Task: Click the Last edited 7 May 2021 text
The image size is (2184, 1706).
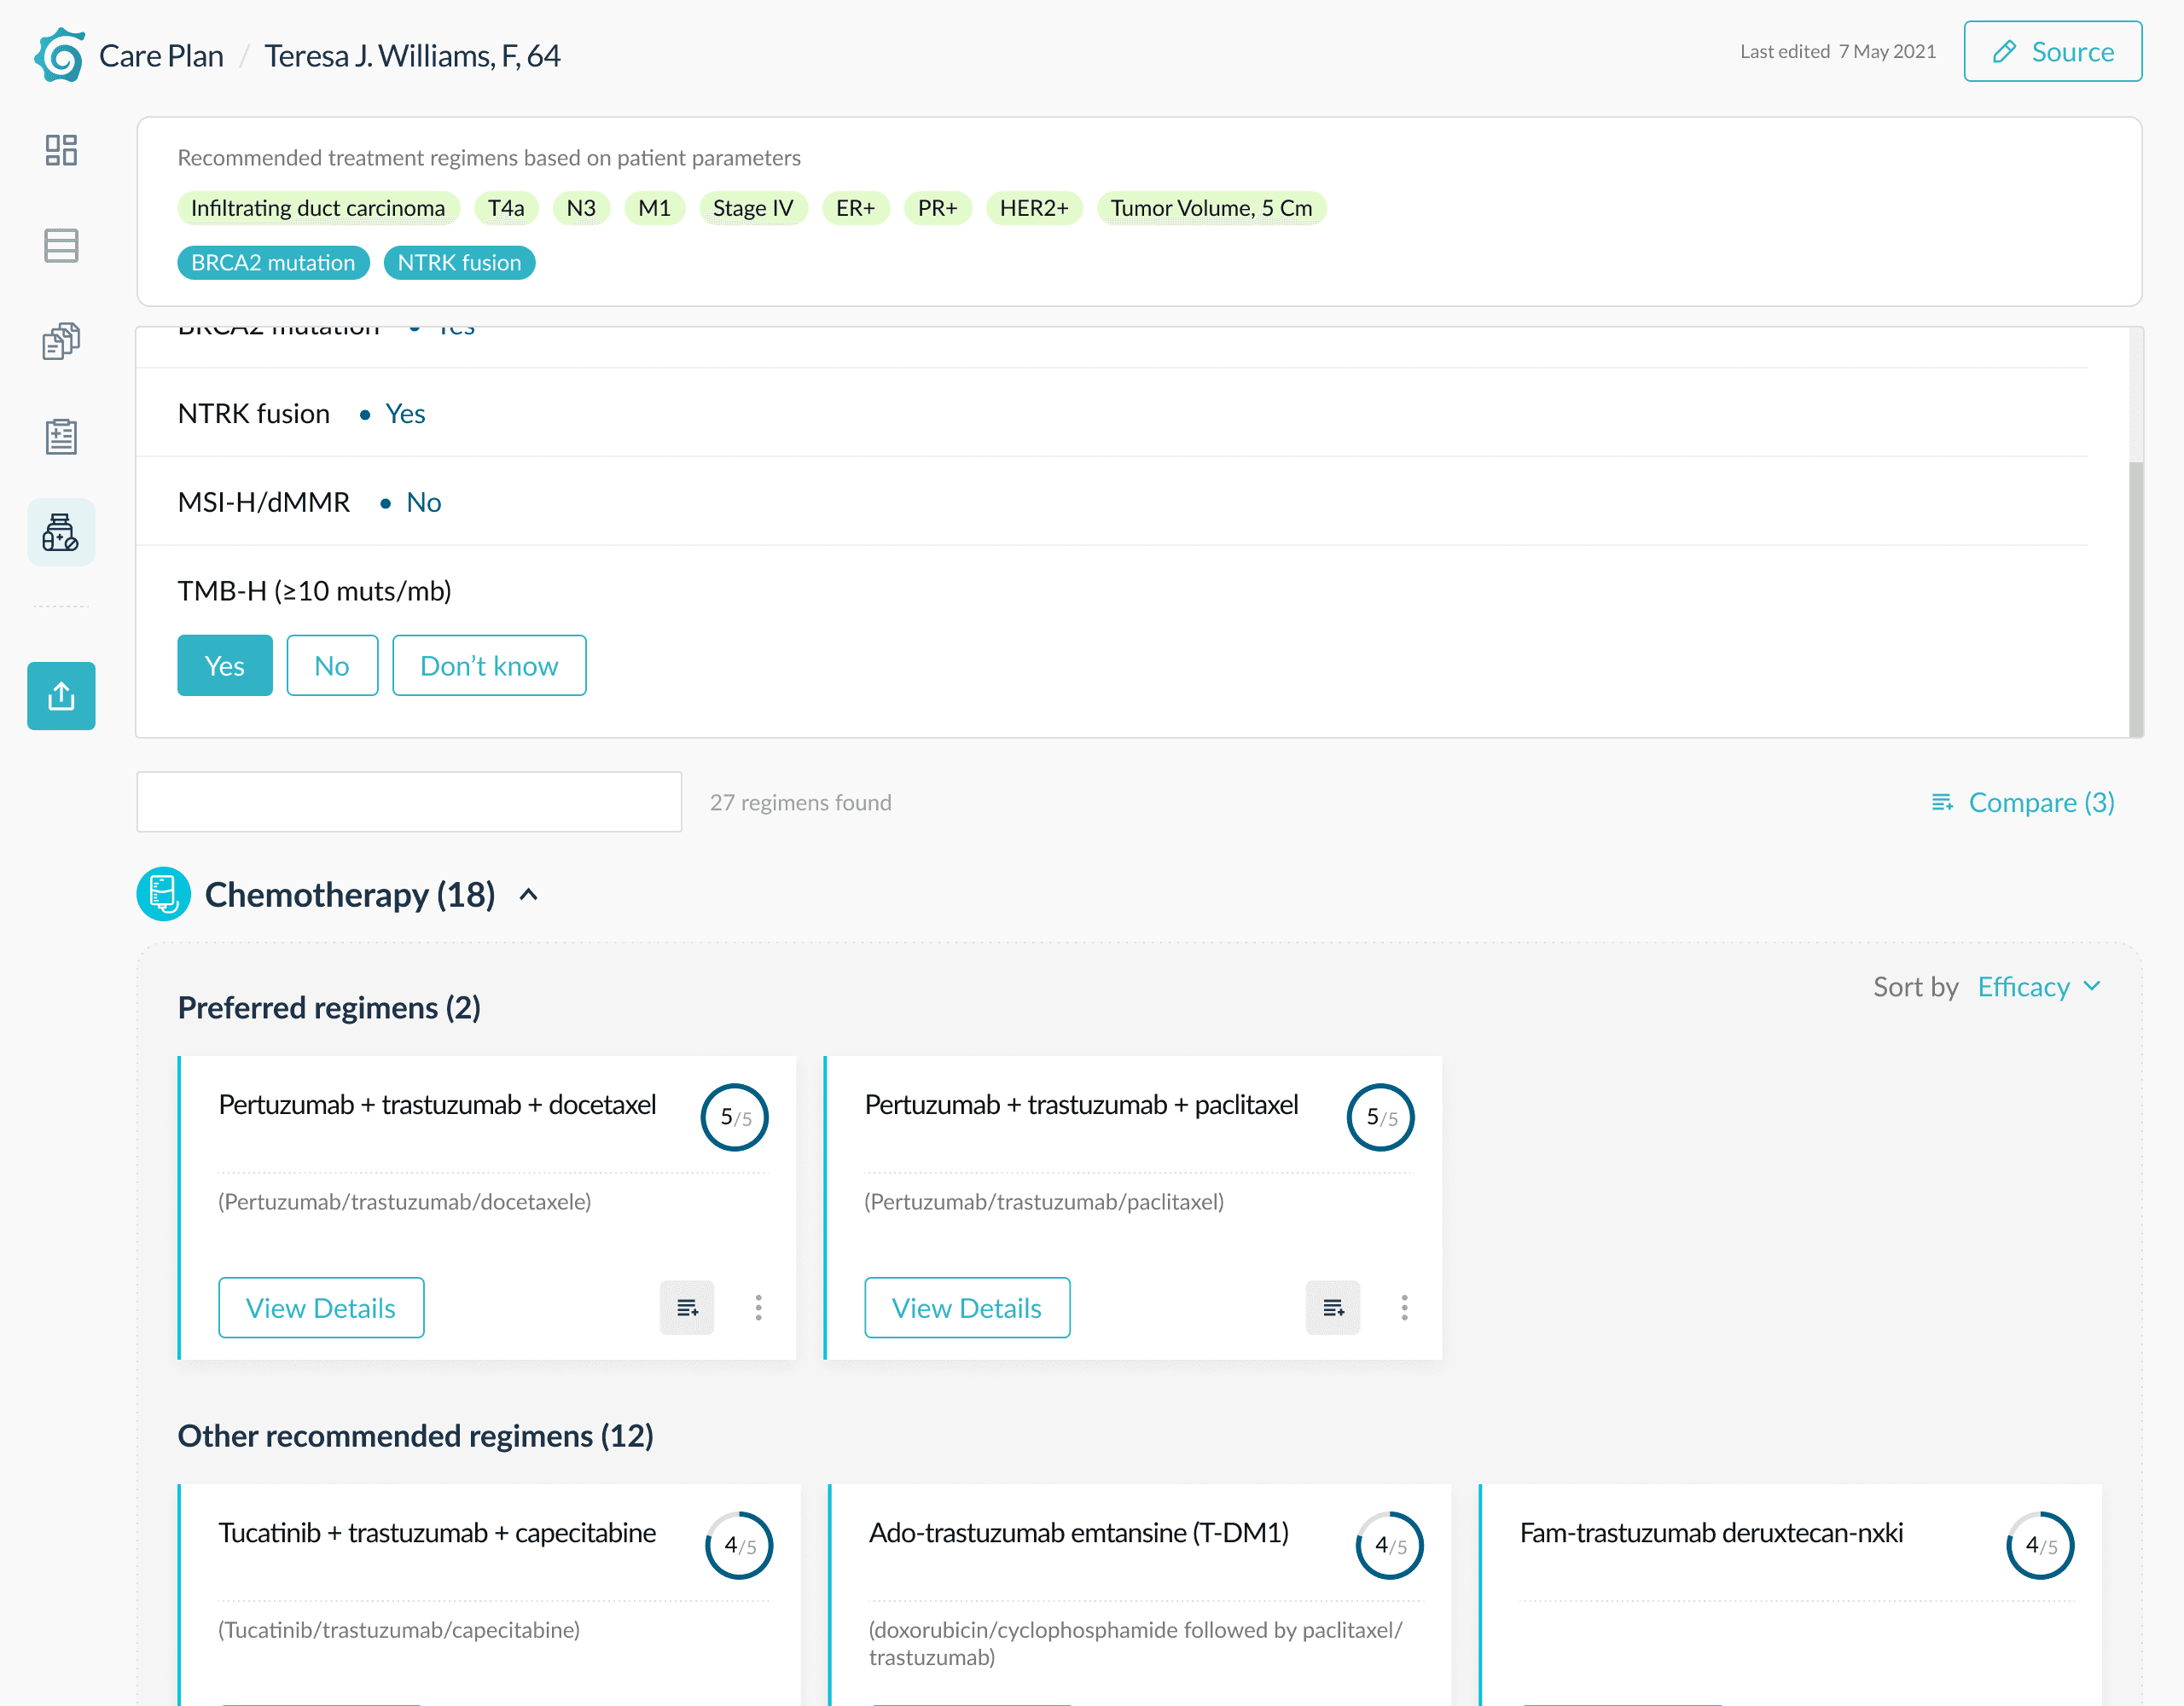Action: tap(1838, 51)
